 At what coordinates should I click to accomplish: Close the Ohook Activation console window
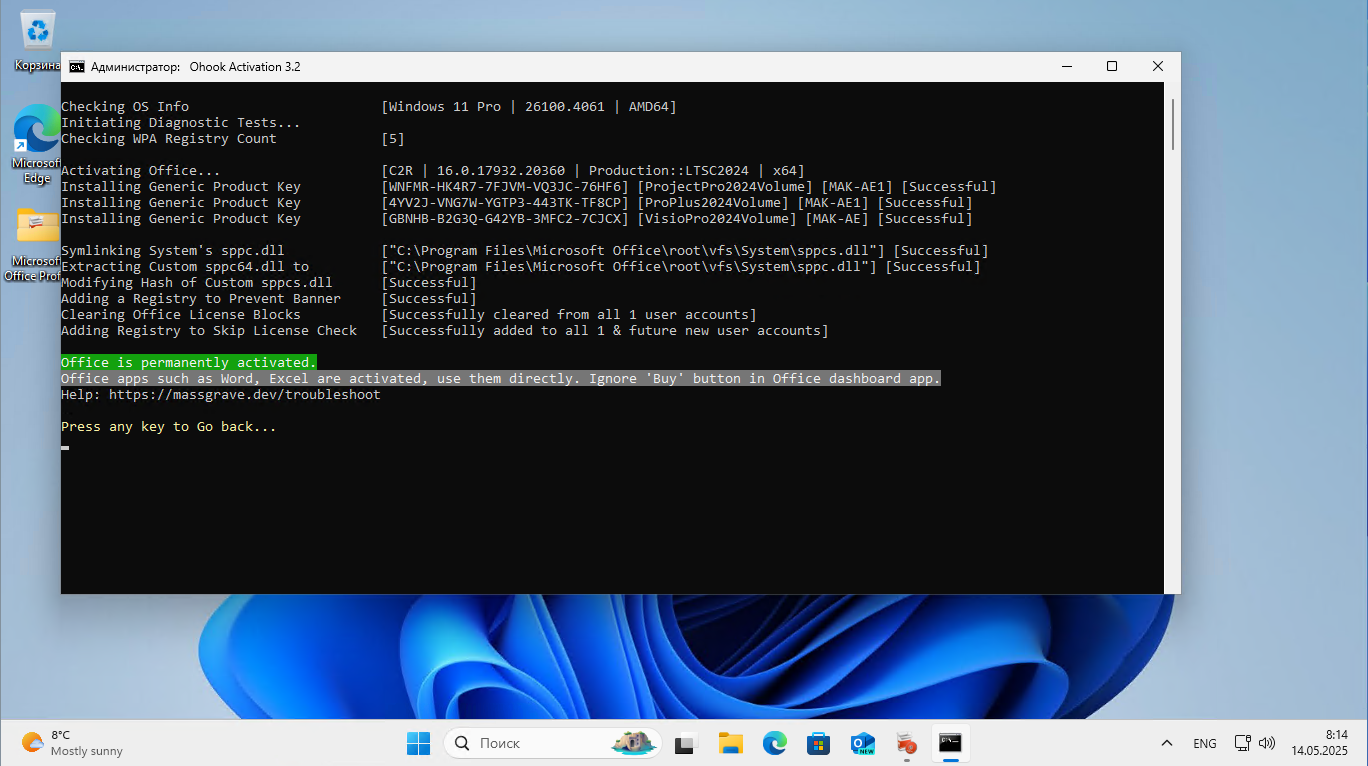point(1158,67)
